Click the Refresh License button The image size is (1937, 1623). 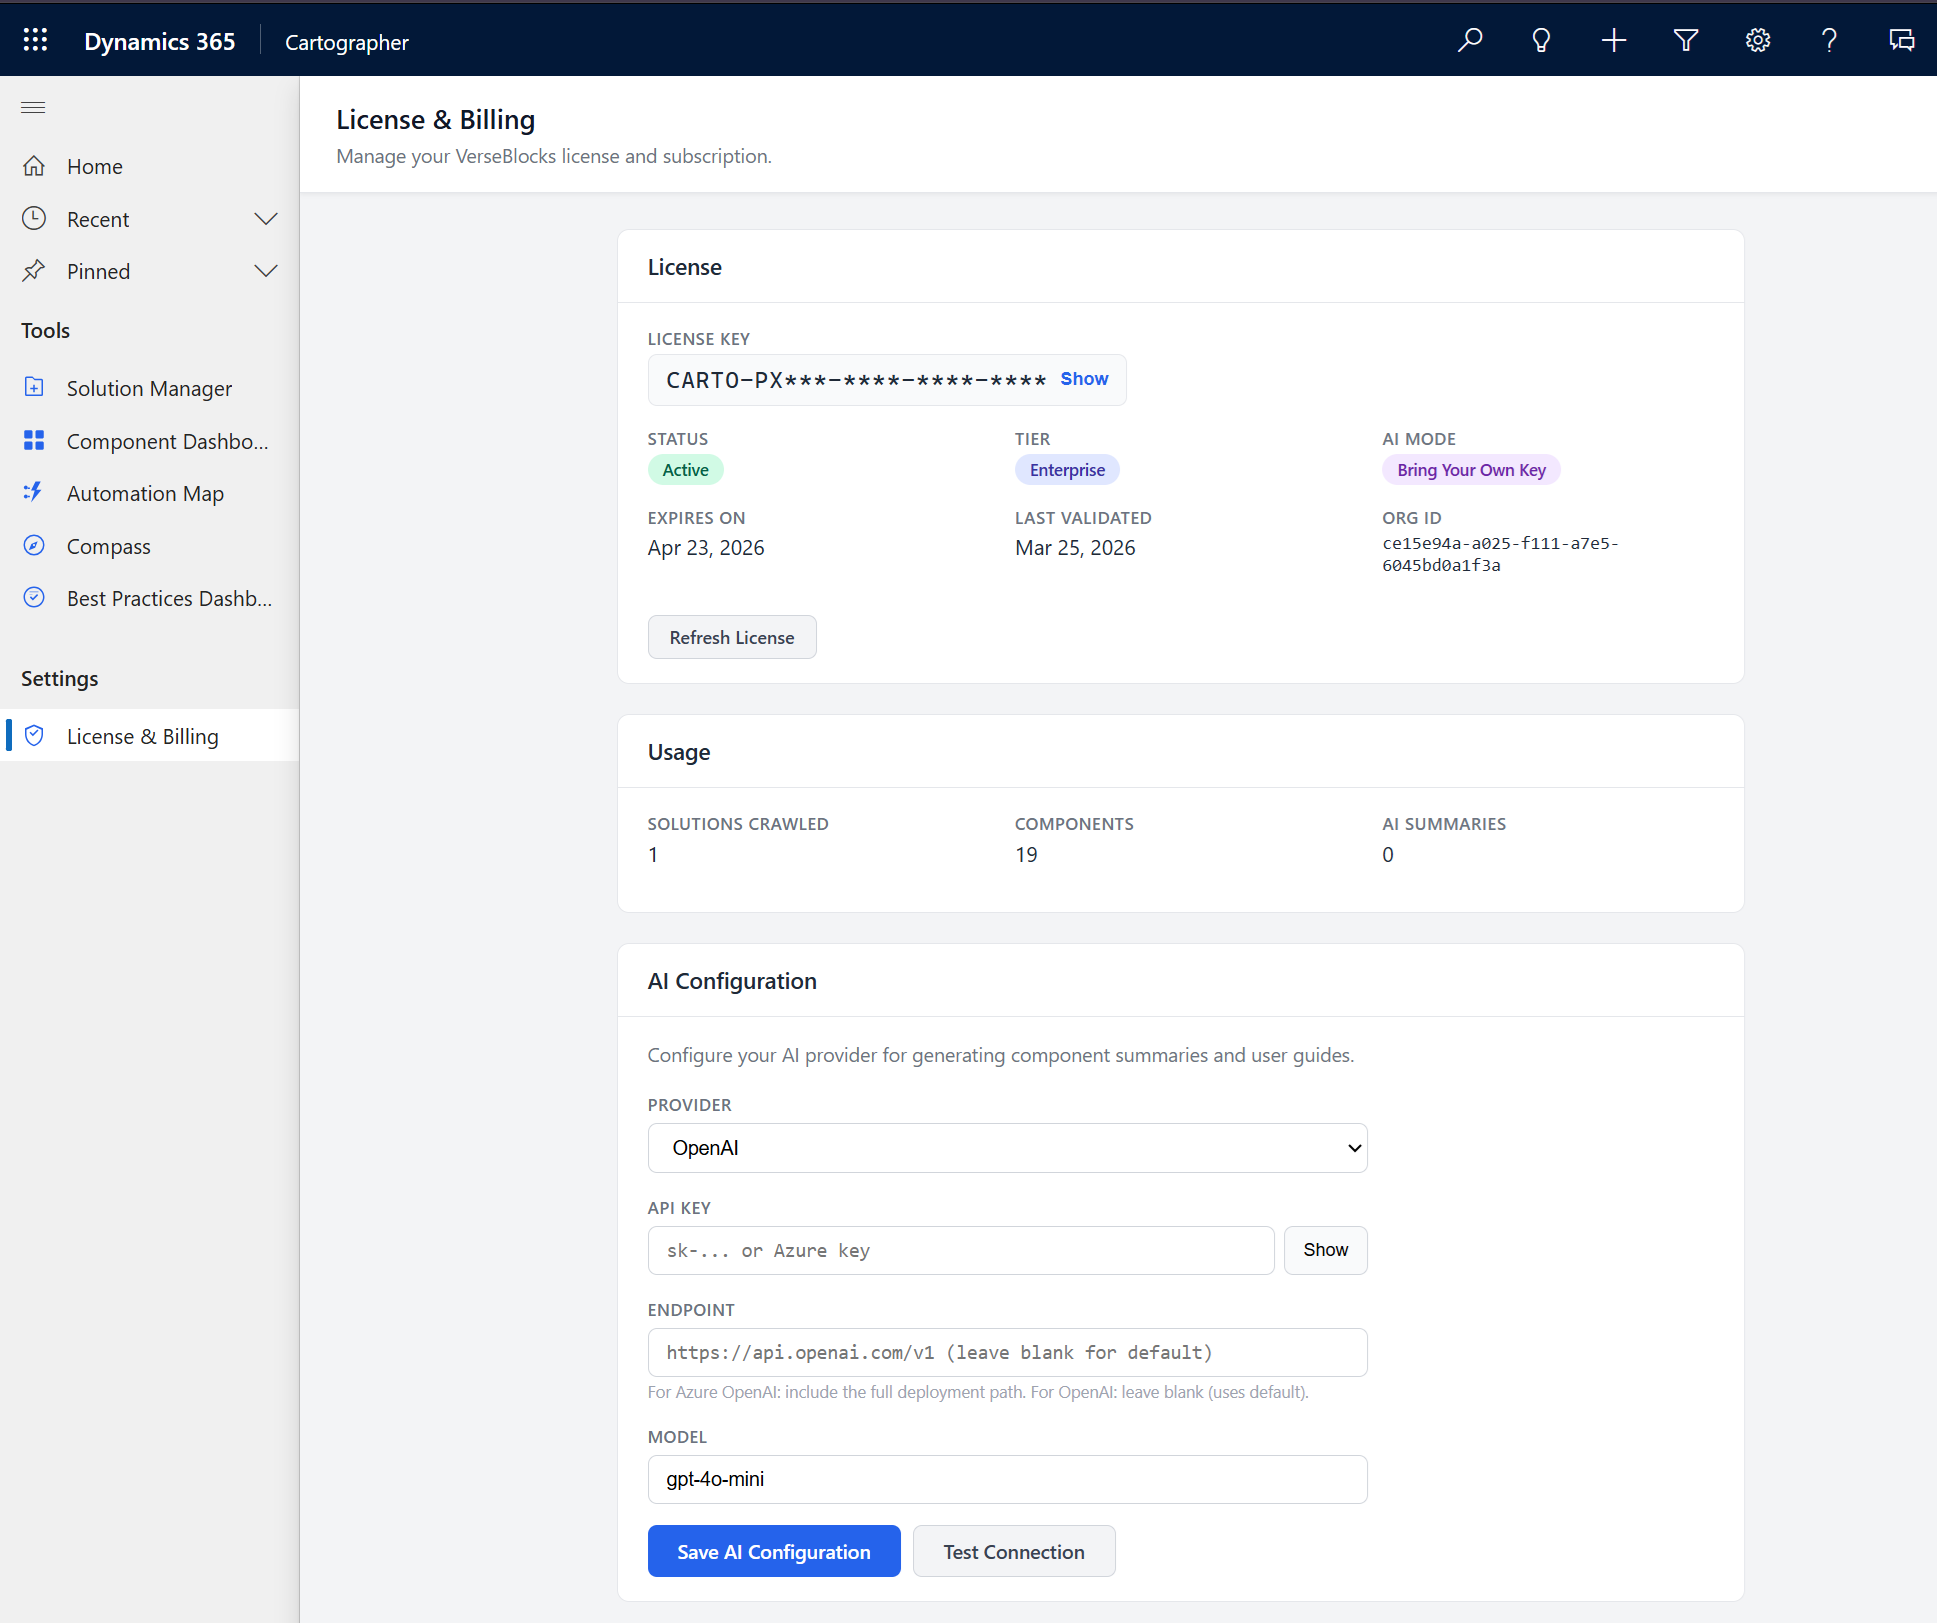(732, 637)
